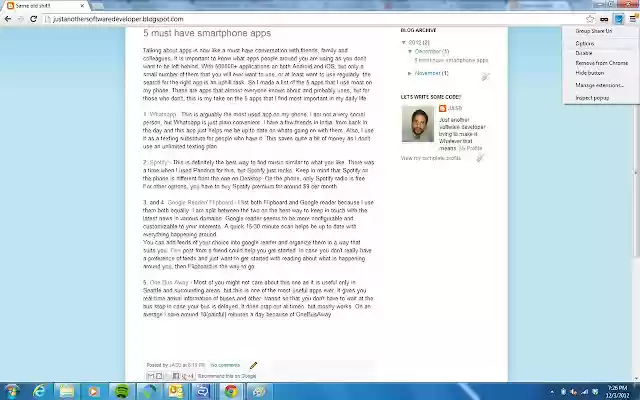Open 'View my complete profile' link
Viewport: 640px width, 400px height.
click(431, 158)
